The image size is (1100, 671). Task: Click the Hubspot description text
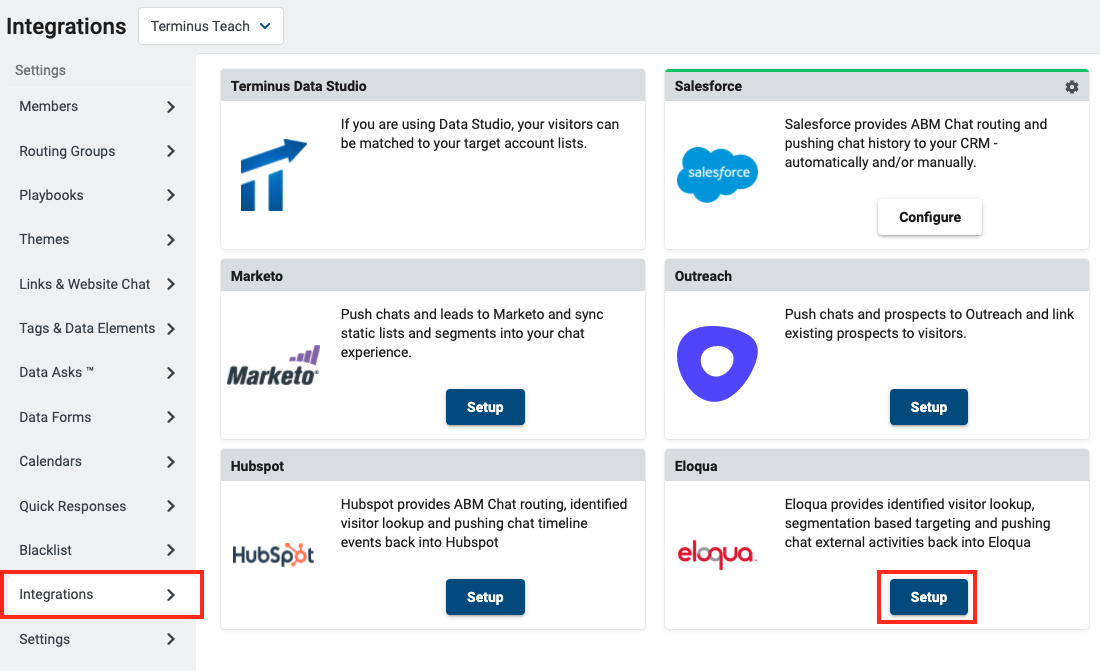(x=484, y=523)
